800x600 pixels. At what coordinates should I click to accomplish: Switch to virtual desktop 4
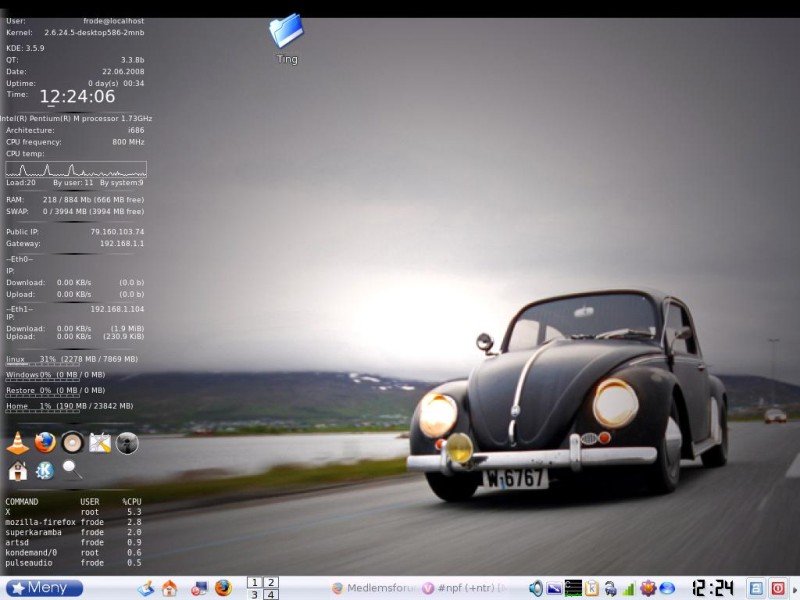point(271,595)
